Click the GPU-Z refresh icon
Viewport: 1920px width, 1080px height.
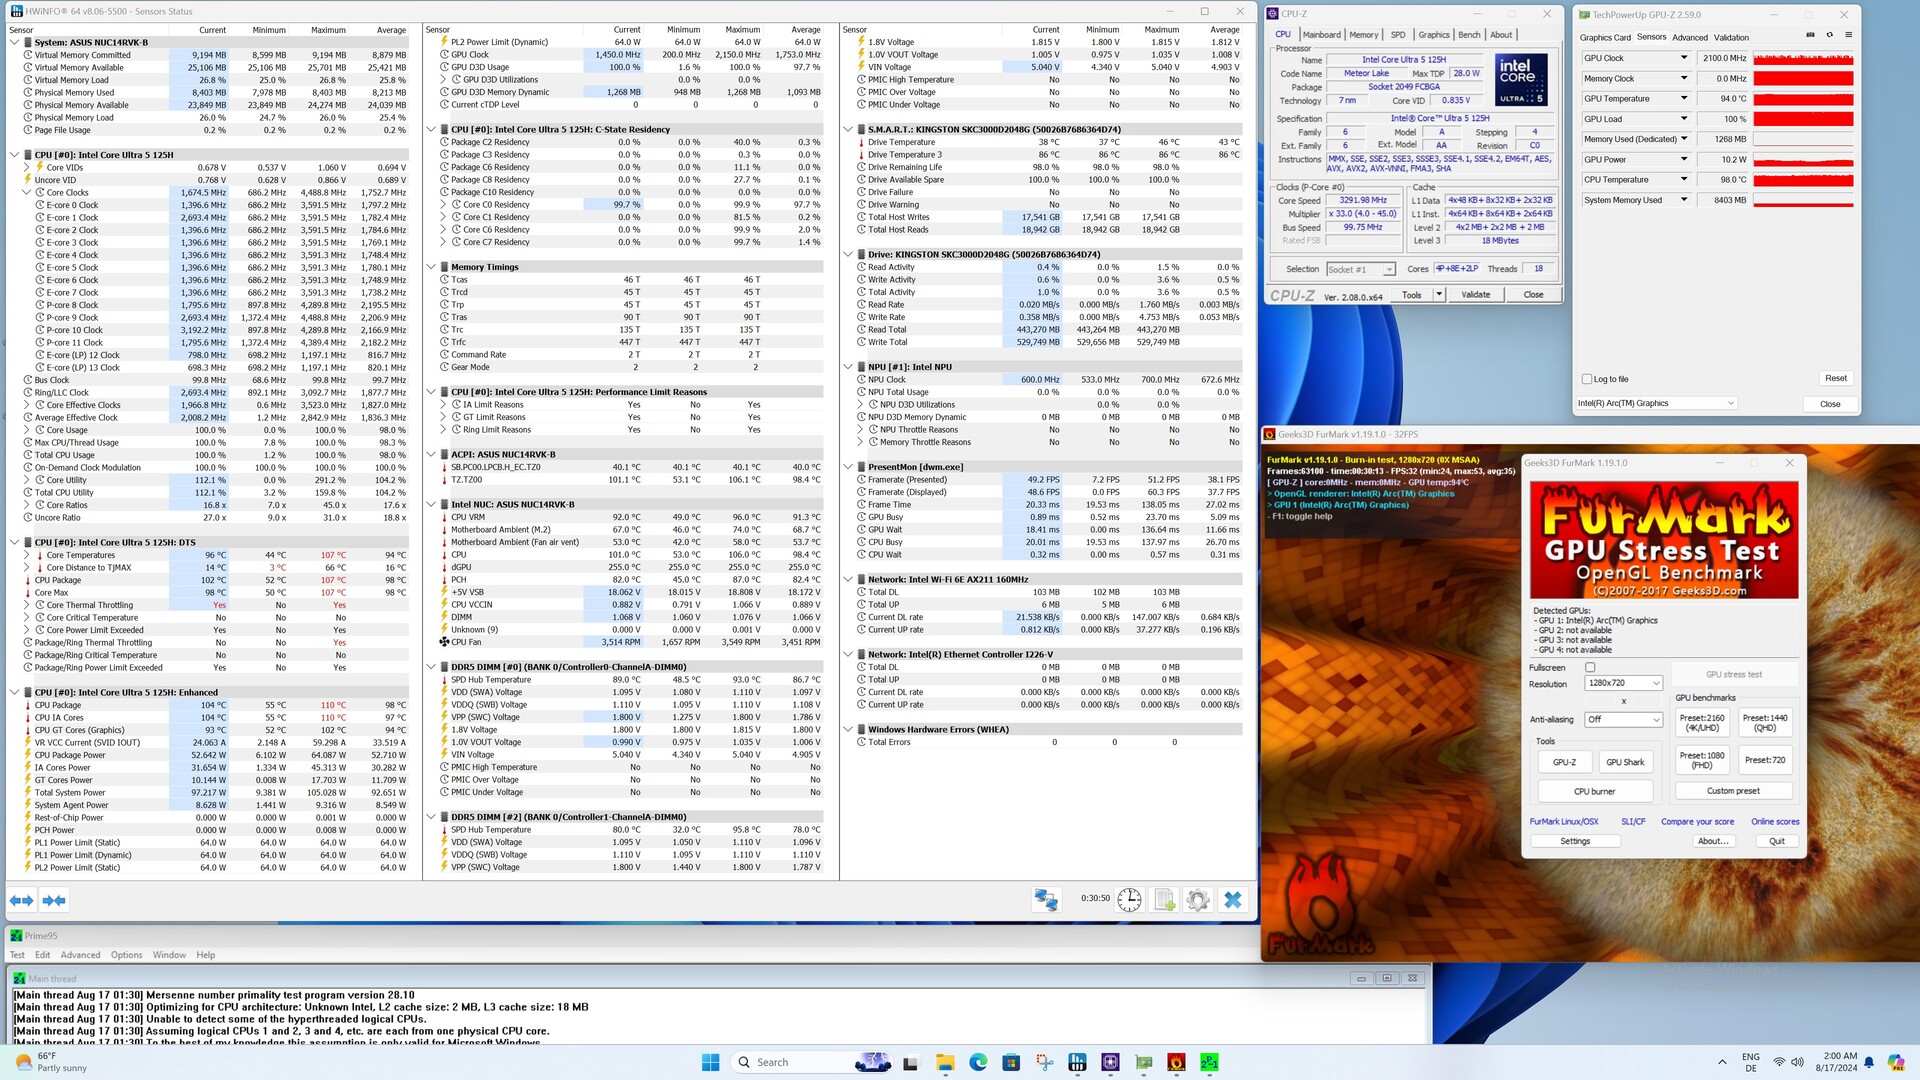click(1830, 35)
